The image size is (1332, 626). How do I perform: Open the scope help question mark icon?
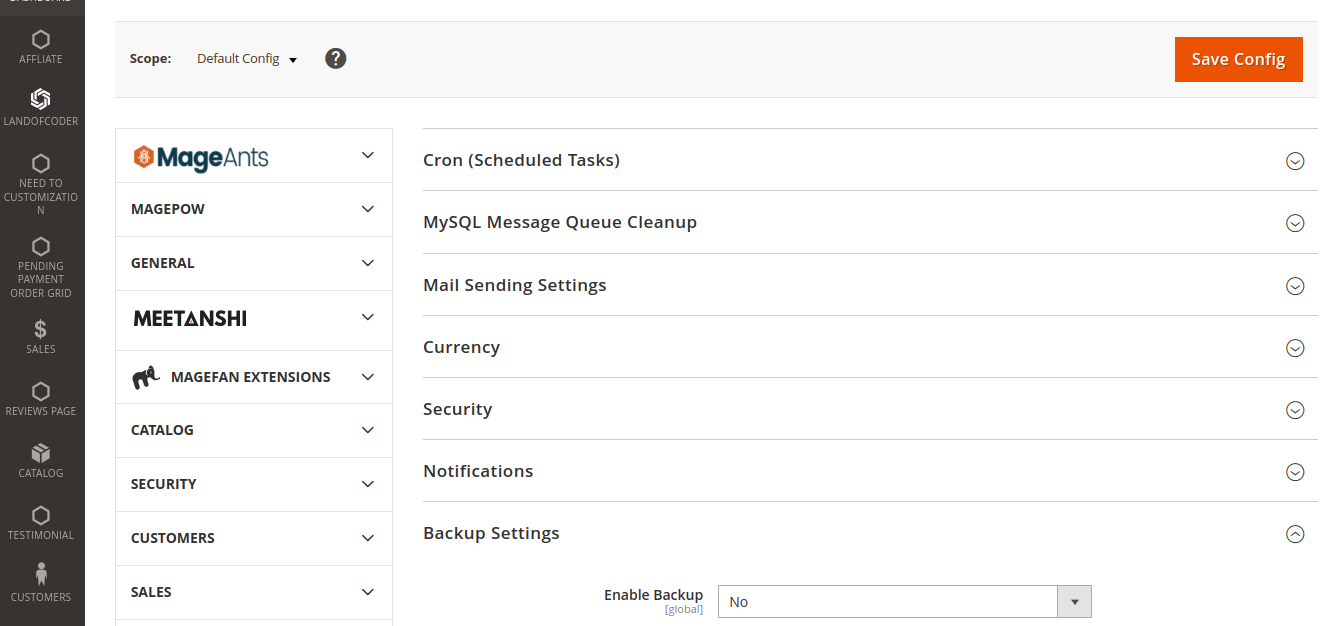pos(335,58)
